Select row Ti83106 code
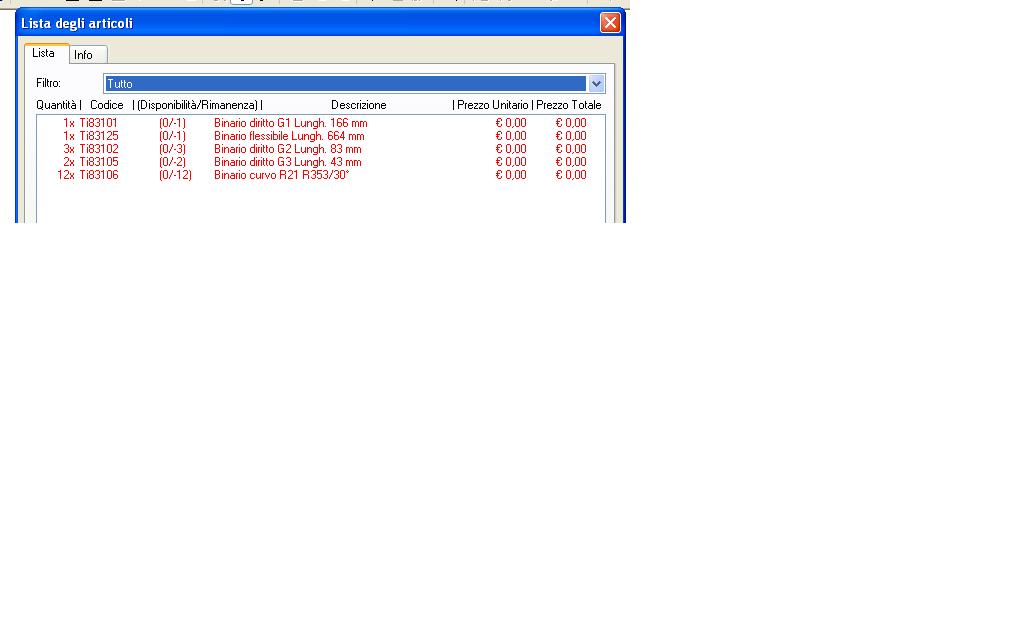The width and height of the screenshot is (1012, 636). tap(99, 174)
